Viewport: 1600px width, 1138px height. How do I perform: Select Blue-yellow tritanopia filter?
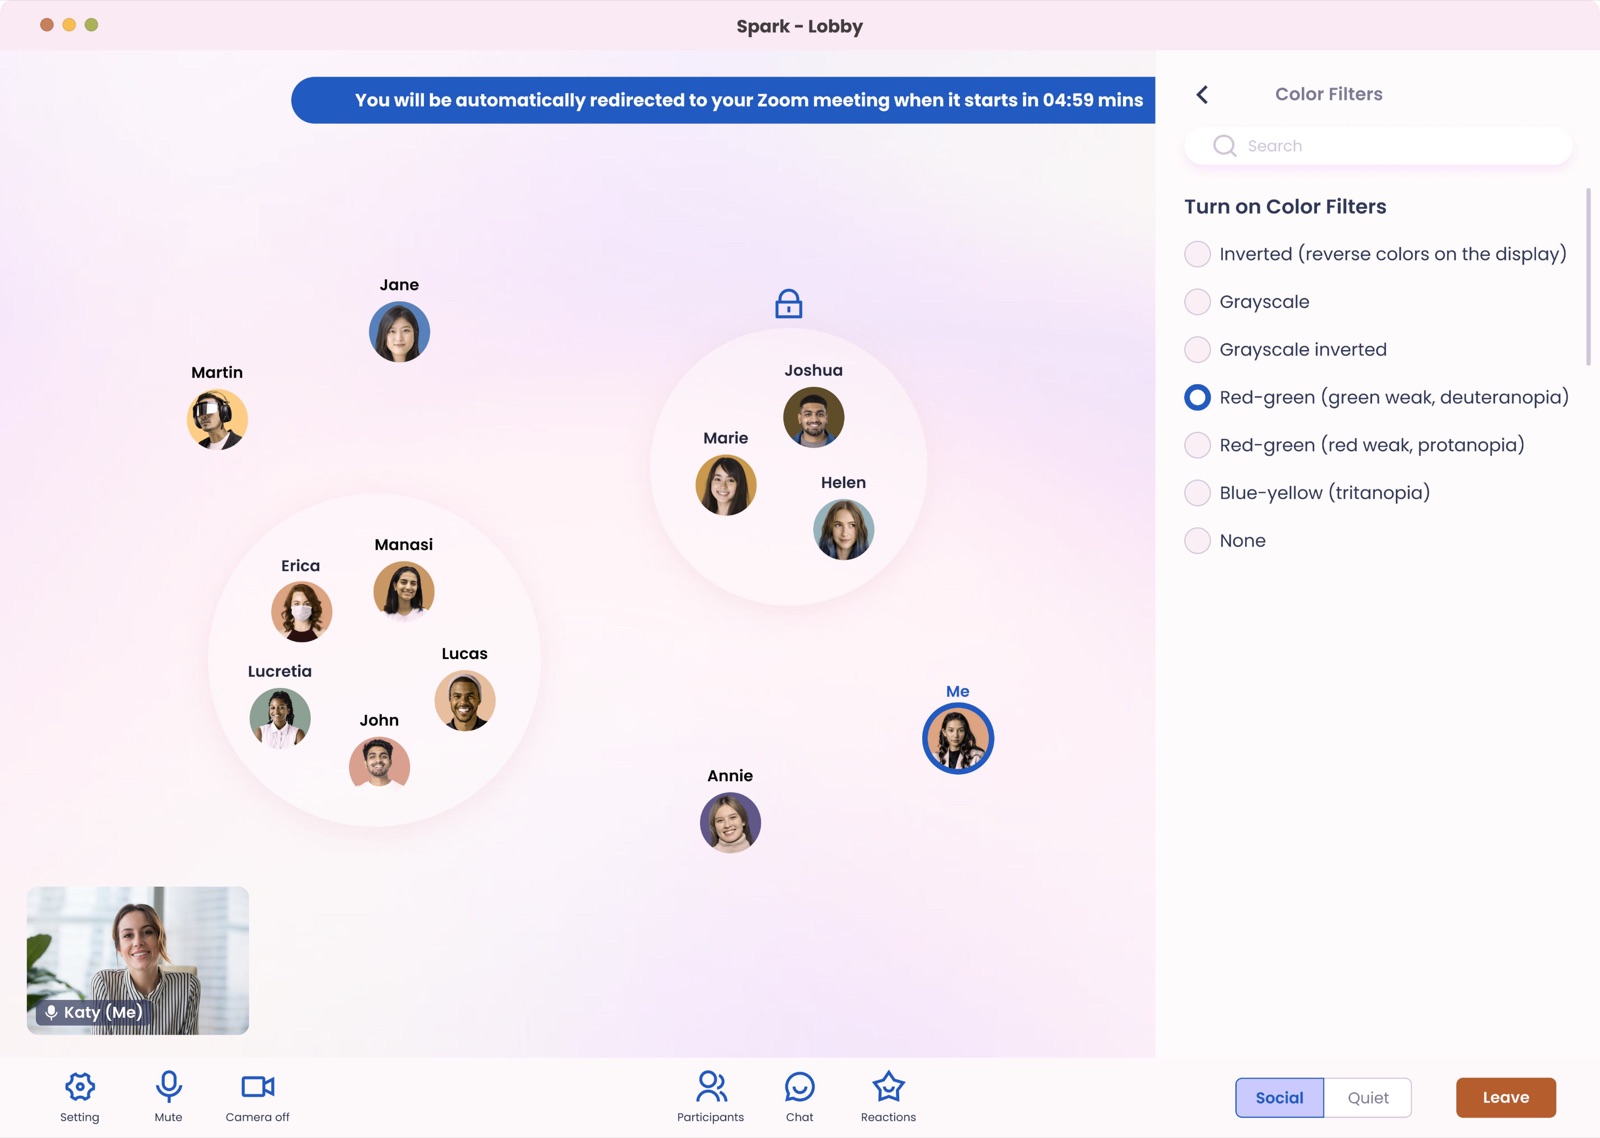[x=1307, y=493]
